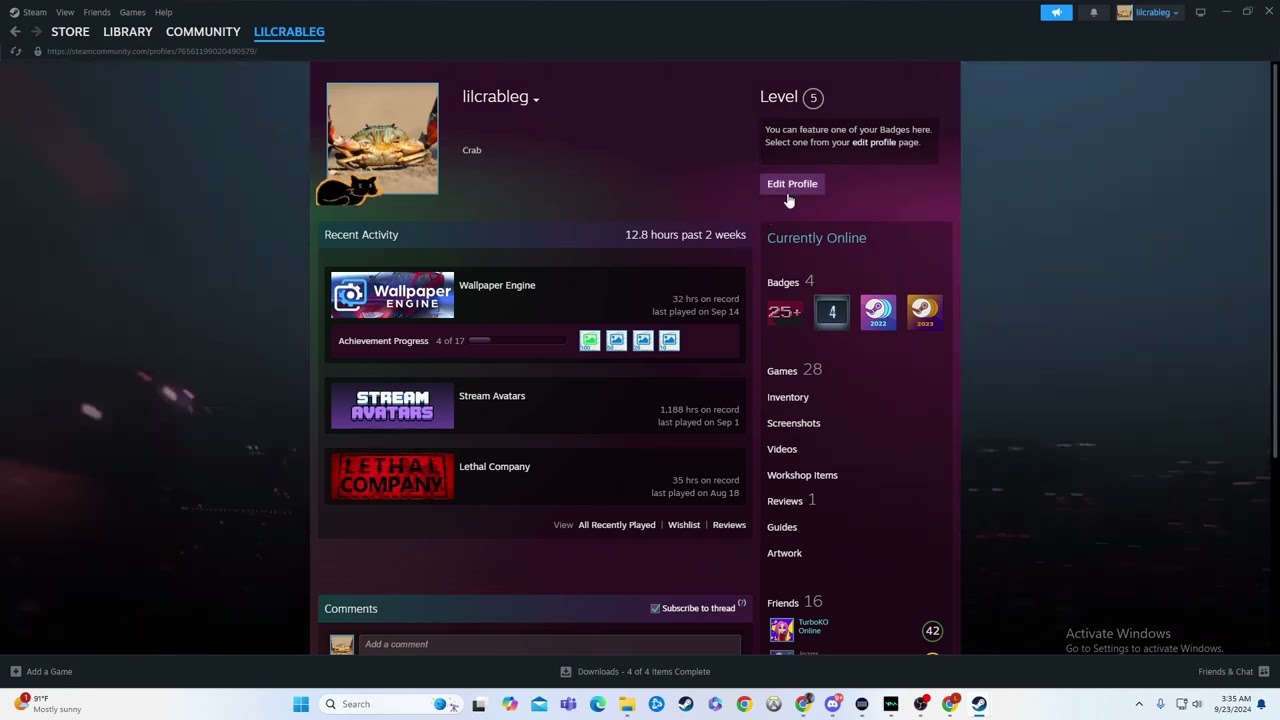Click the Wallpaper Engine game icon
The height and width of the screenshot is (720, 1280).
point(392,294)
